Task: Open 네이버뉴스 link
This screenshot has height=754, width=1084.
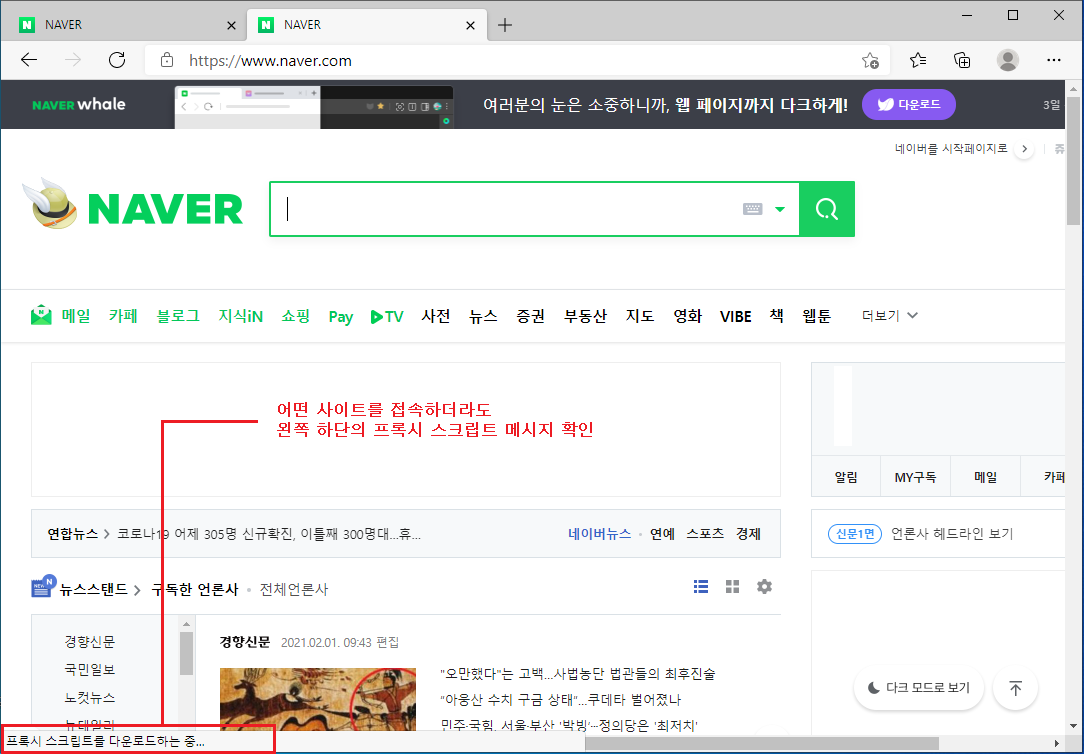Action: click(599, 534)
